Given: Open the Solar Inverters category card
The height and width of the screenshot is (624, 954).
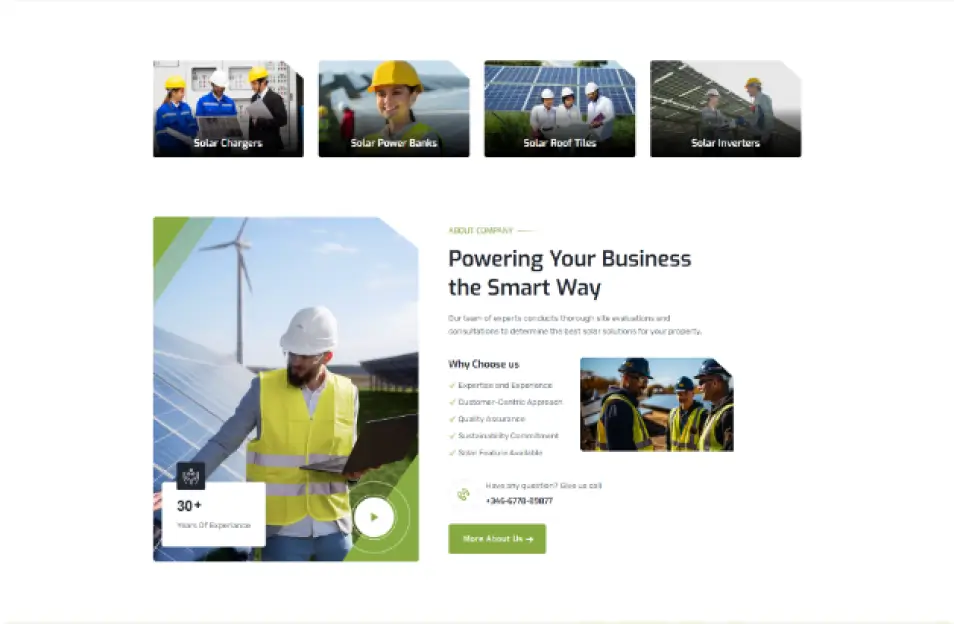Looking at the screenshot, I should click(725, 109).
